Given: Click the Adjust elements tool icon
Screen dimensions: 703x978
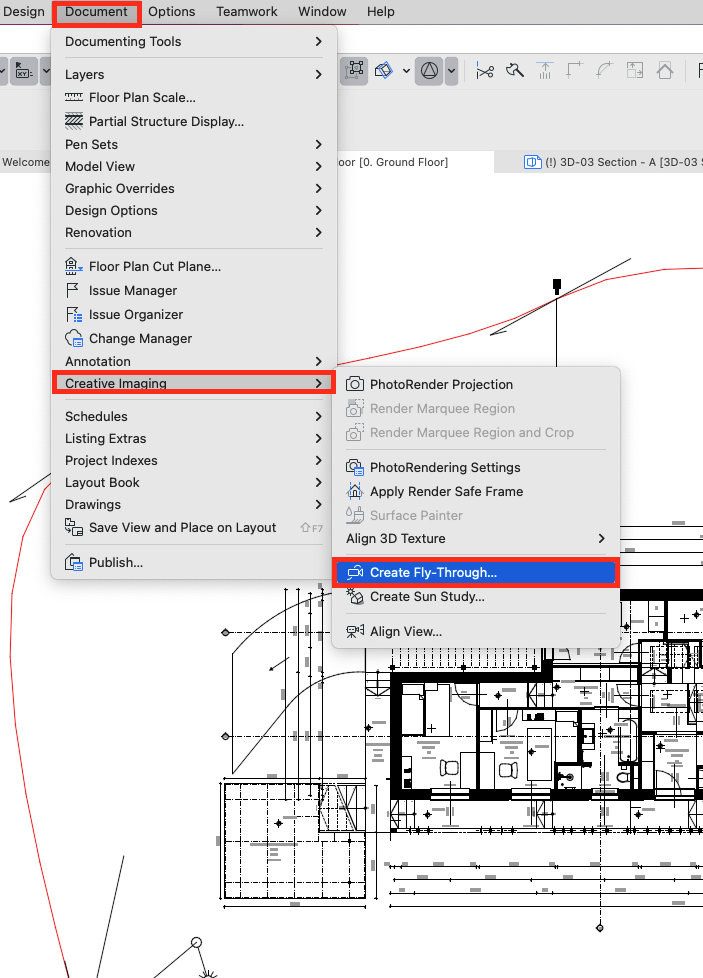Looking at the screenshot, I should 545,70.
